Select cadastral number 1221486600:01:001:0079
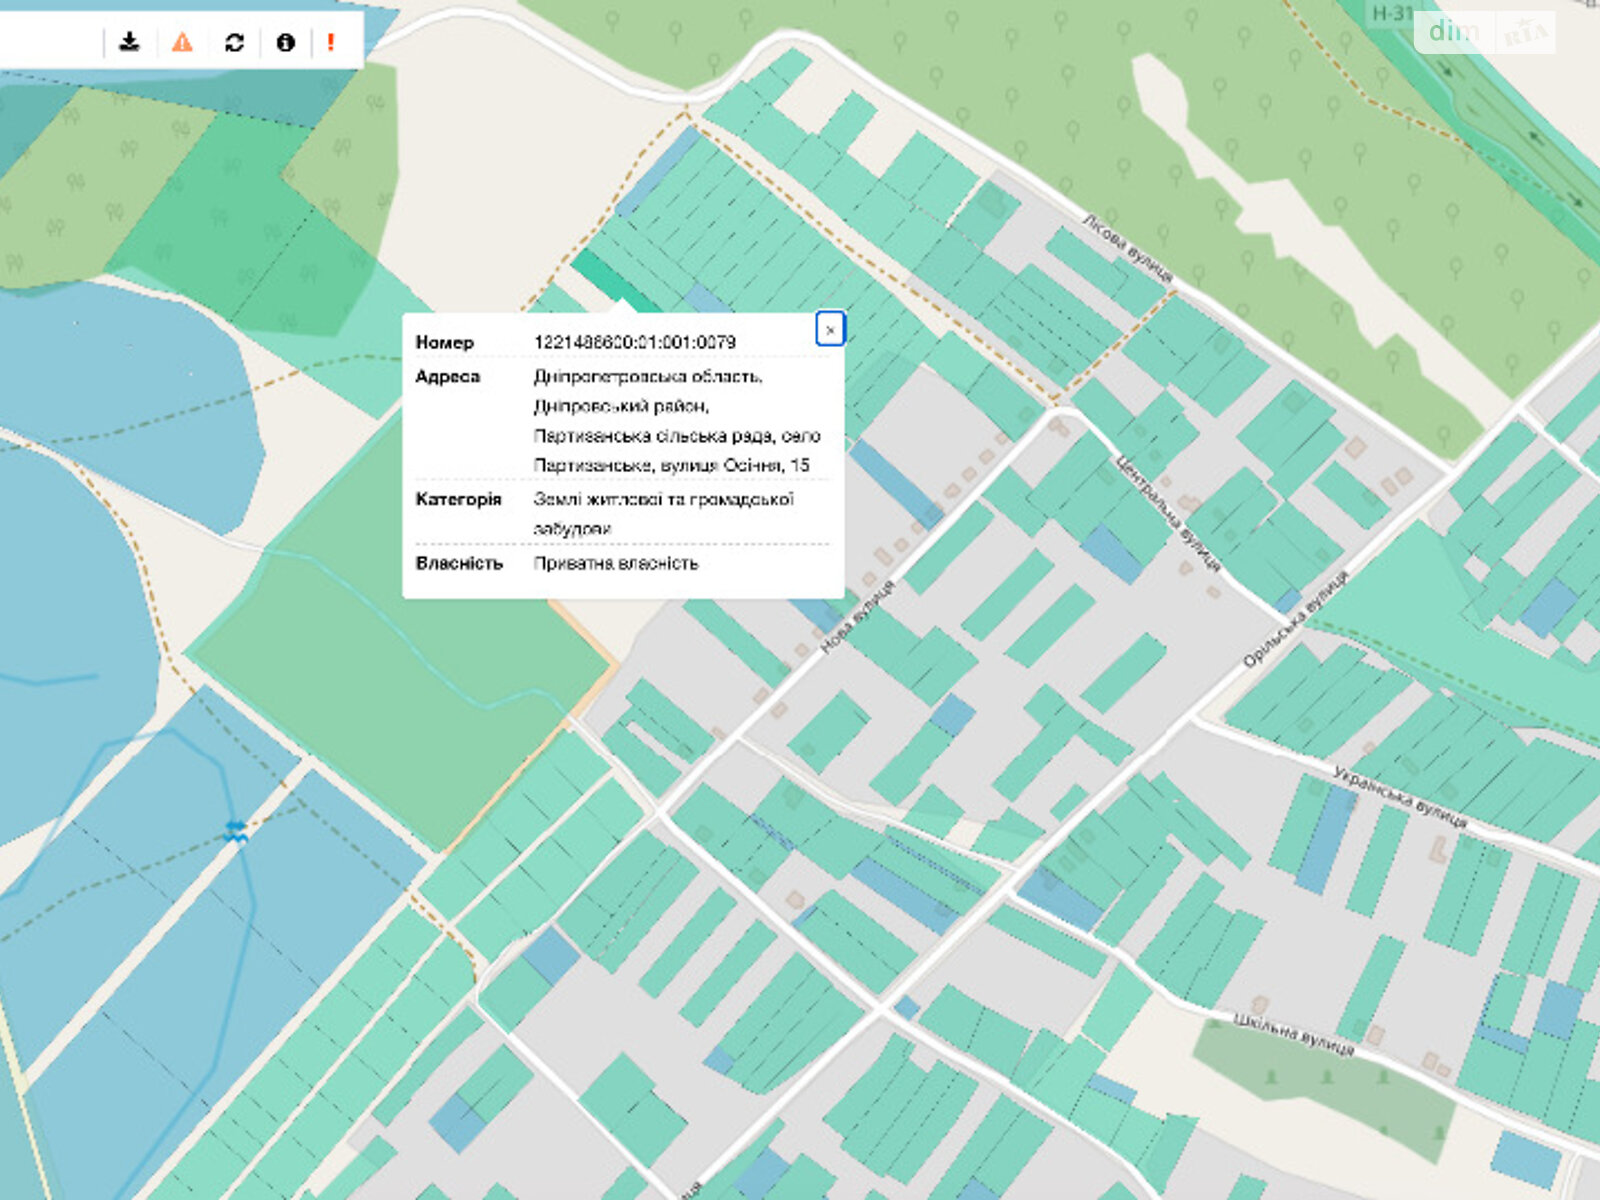 tap(635, 342)
